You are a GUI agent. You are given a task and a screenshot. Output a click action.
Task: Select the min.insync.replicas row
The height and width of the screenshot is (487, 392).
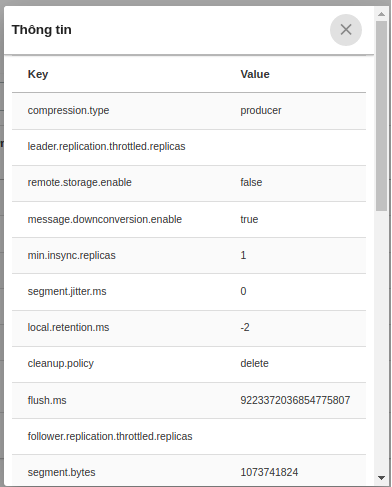[189, 255]
